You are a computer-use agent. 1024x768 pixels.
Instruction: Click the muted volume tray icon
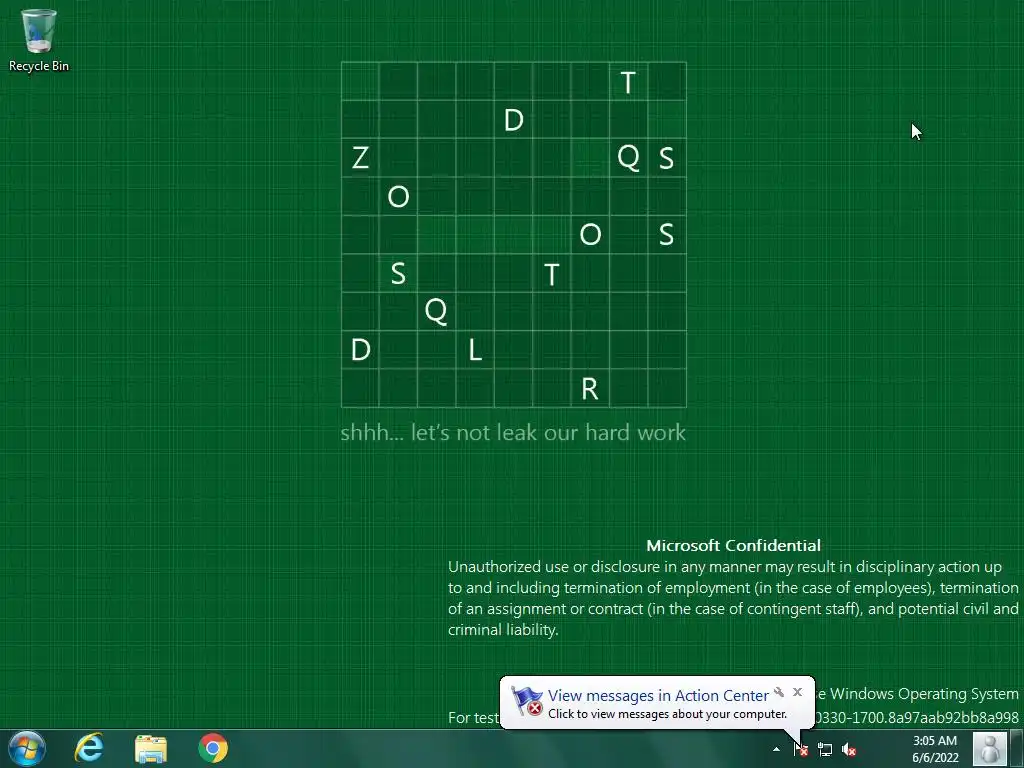(x=849, y=750)
